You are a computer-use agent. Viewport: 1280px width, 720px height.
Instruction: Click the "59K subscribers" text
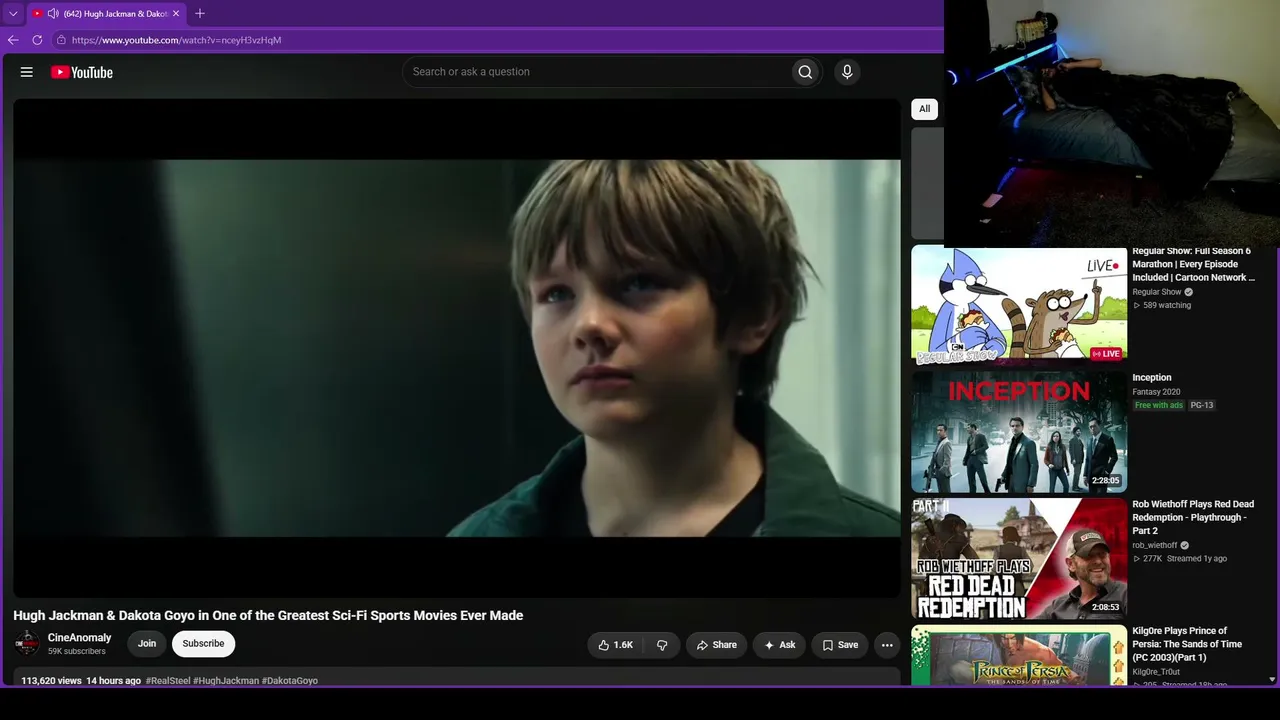77,652
